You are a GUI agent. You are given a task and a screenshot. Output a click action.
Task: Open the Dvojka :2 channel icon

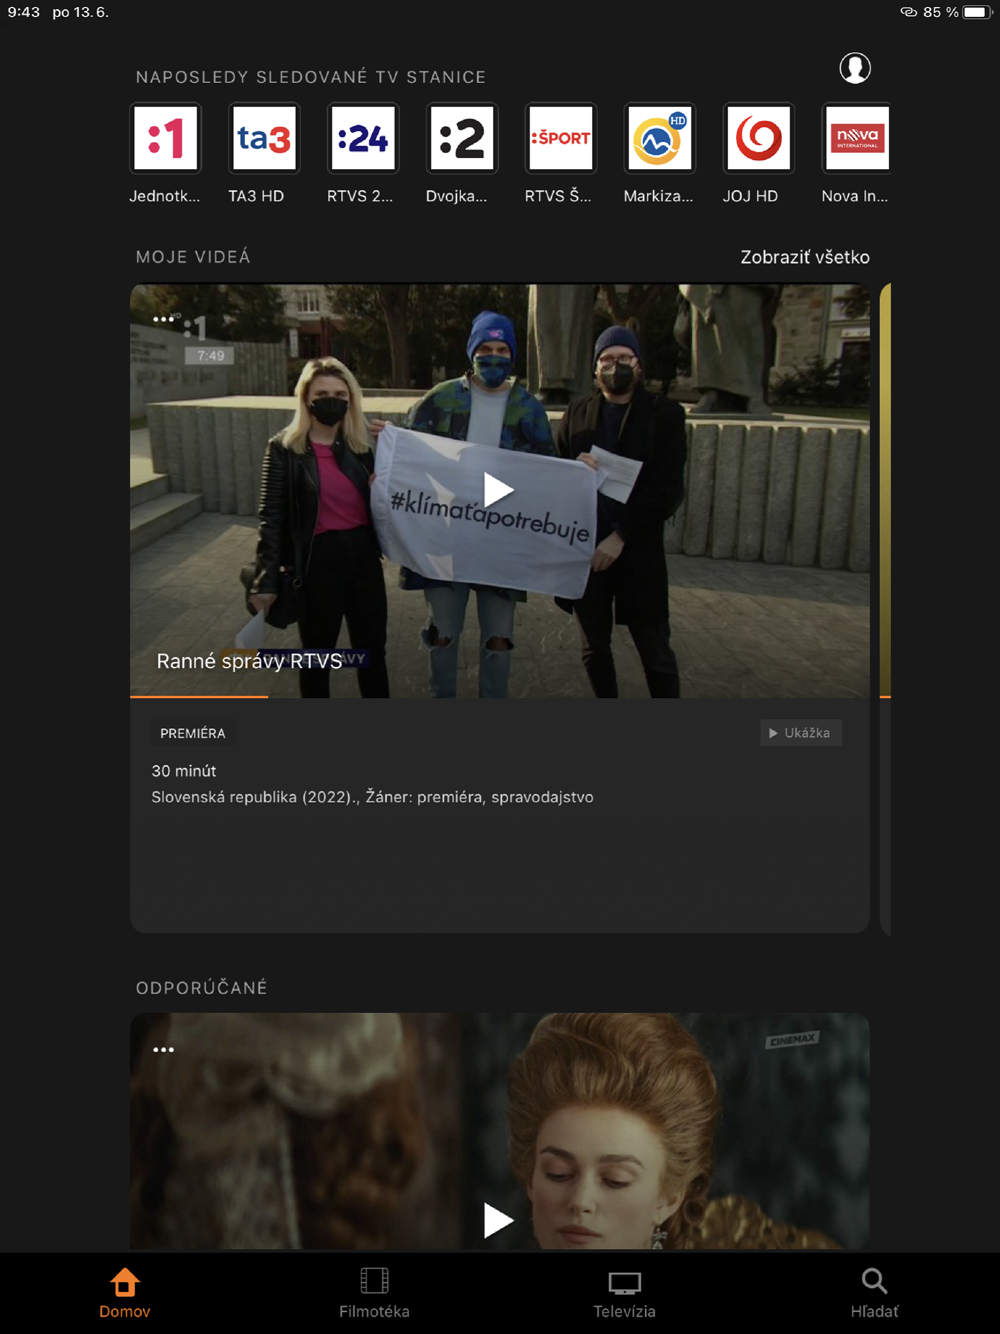tap(461, 138)
